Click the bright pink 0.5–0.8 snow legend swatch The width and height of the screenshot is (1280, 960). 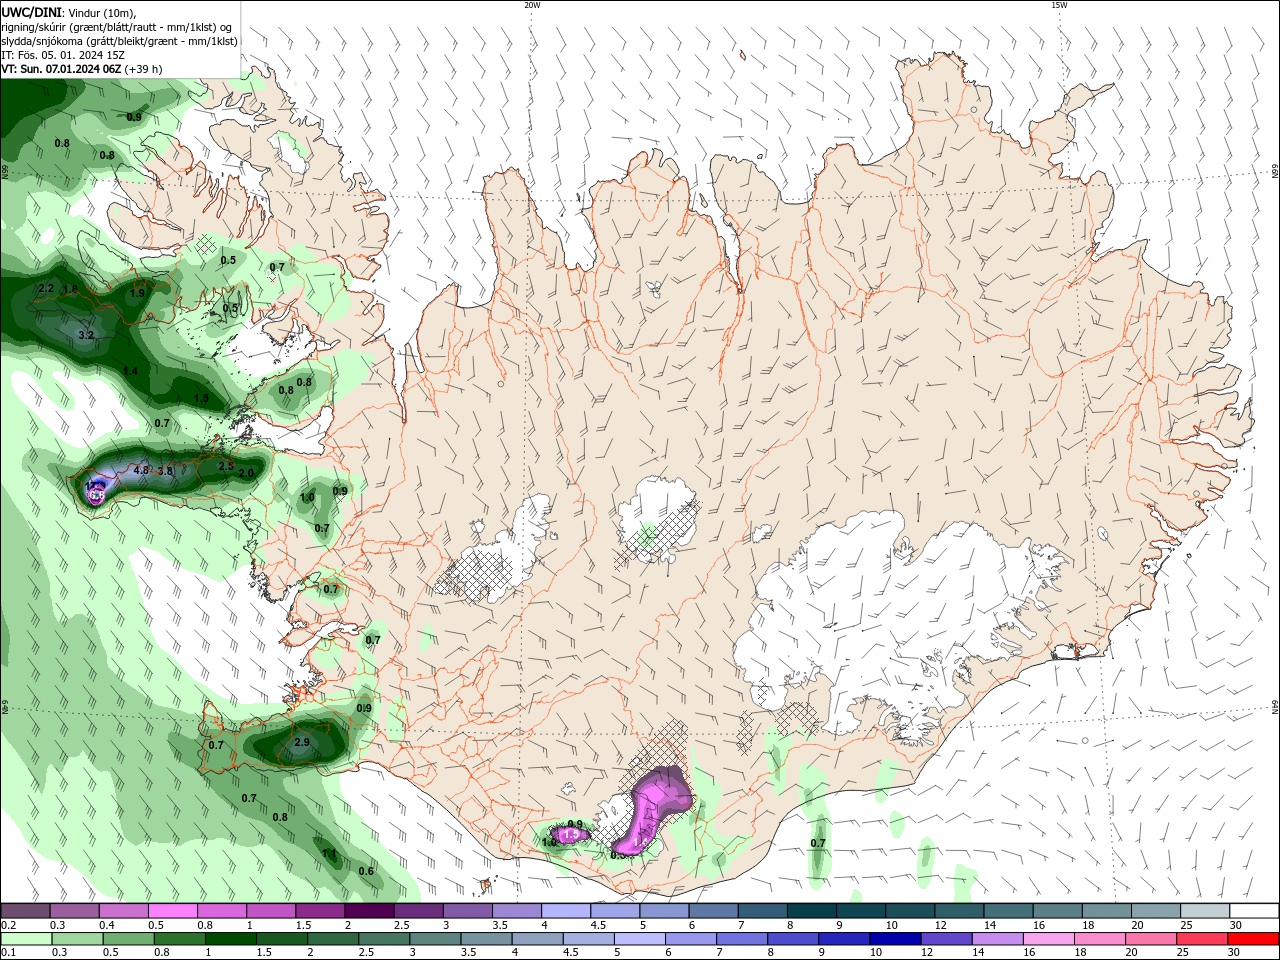[172, 910]
